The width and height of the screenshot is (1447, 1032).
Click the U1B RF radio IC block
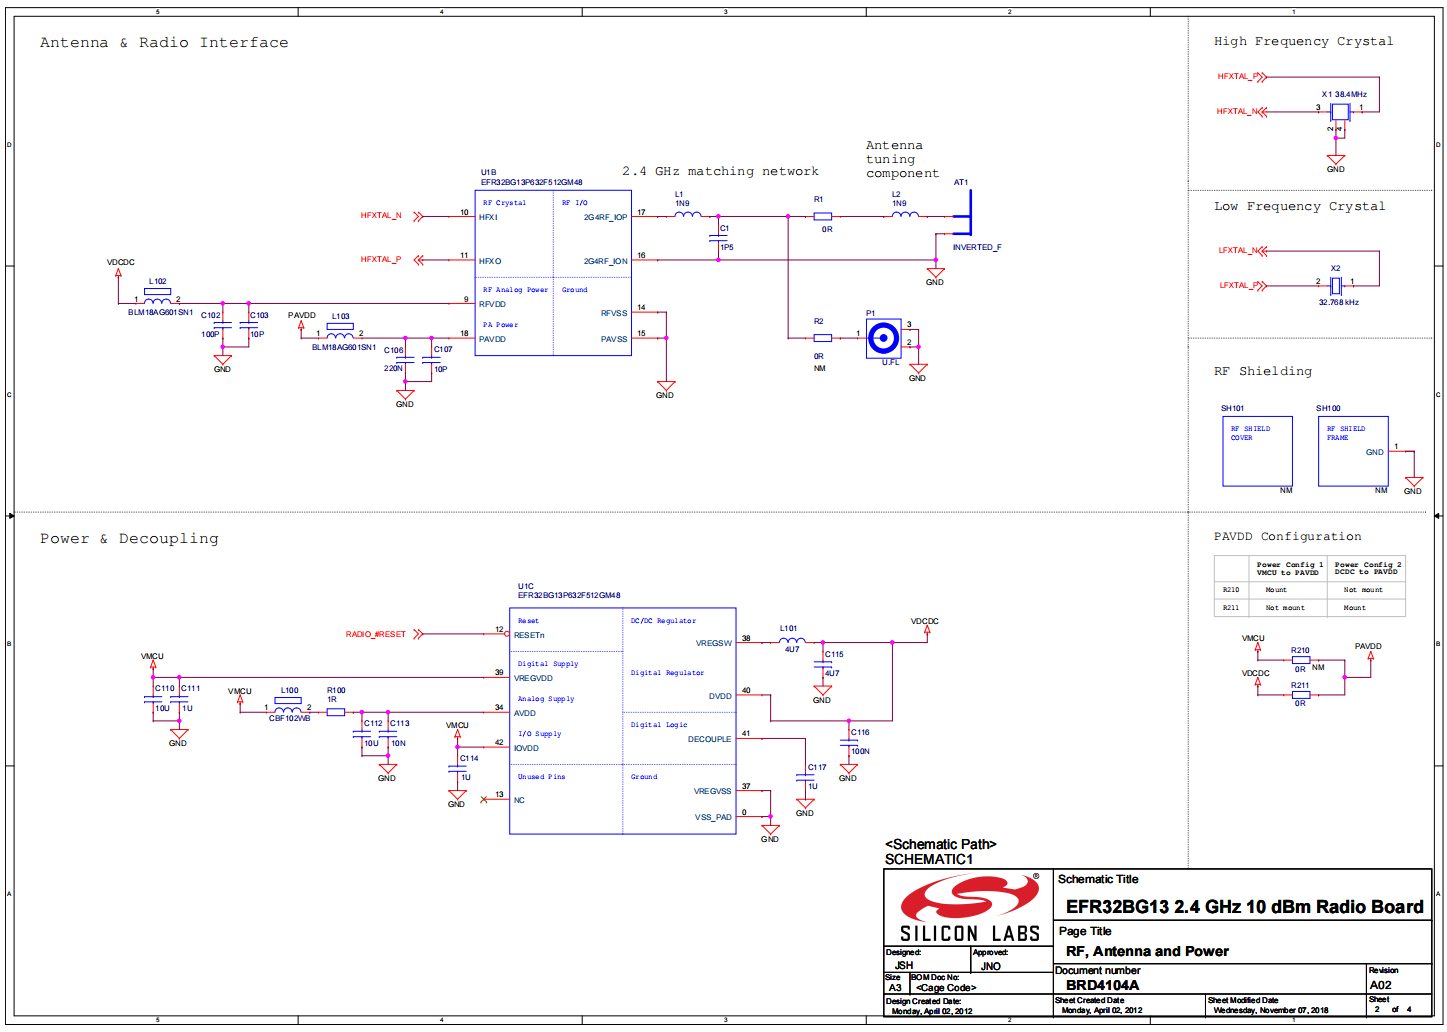pos(553,273)
